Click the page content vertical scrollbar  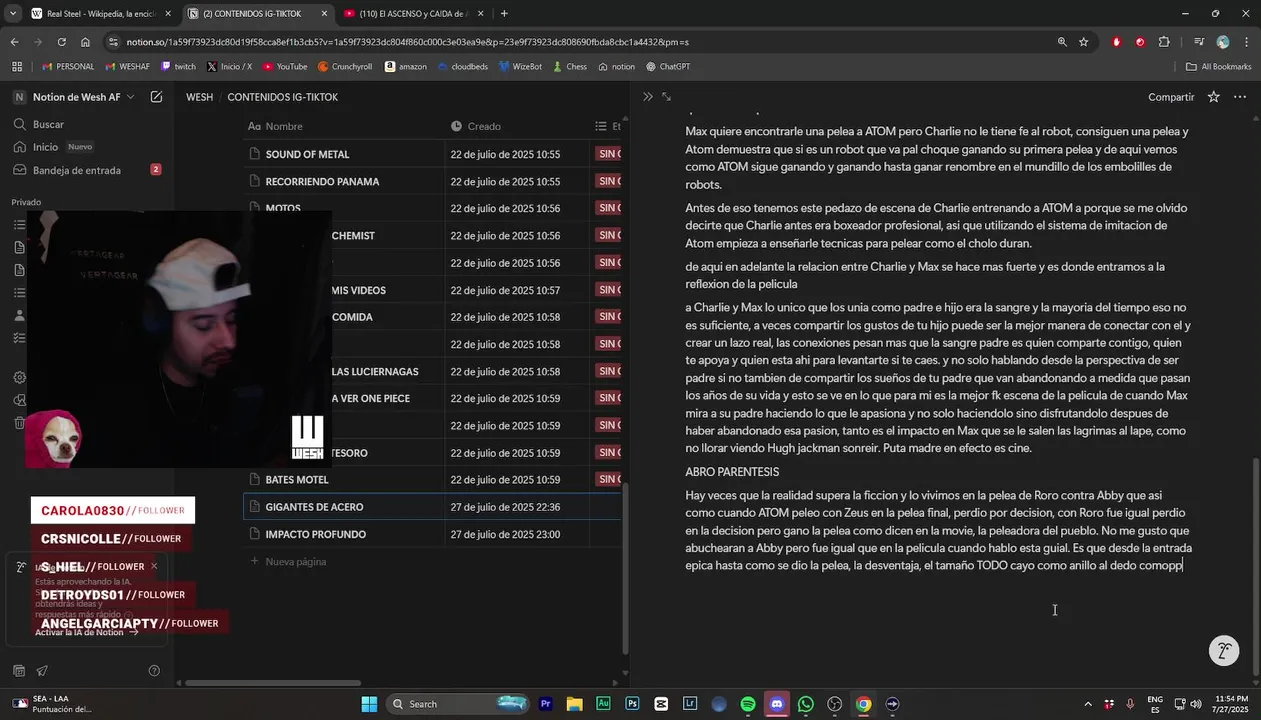point(1256,565)
